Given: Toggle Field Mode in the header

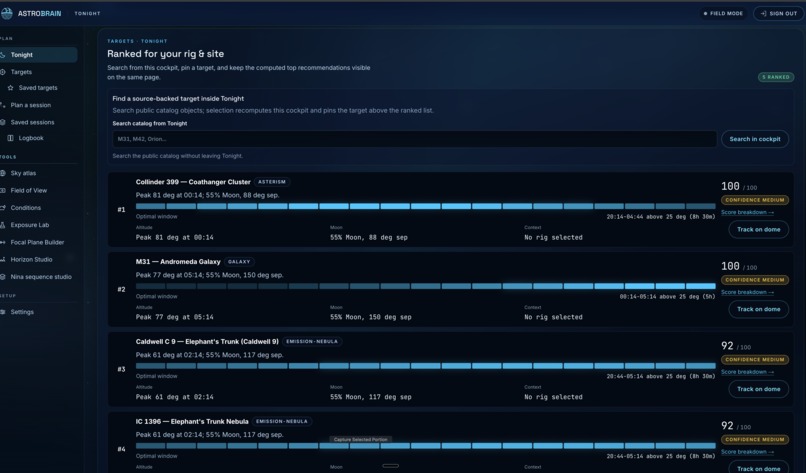Looking at the screenshot, I should click(x=723, y=13).
